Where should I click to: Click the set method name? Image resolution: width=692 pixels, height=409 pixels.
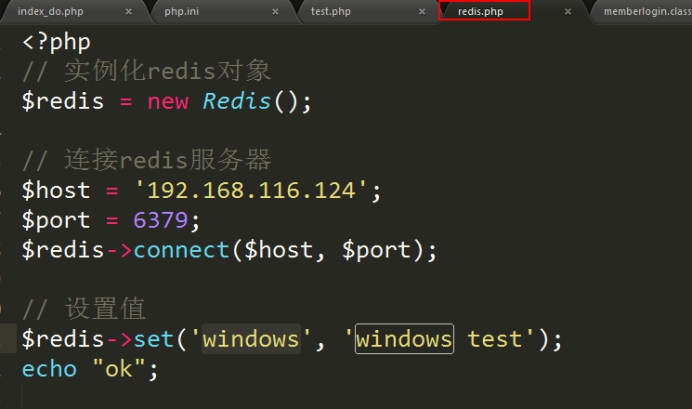pos(154,339)
